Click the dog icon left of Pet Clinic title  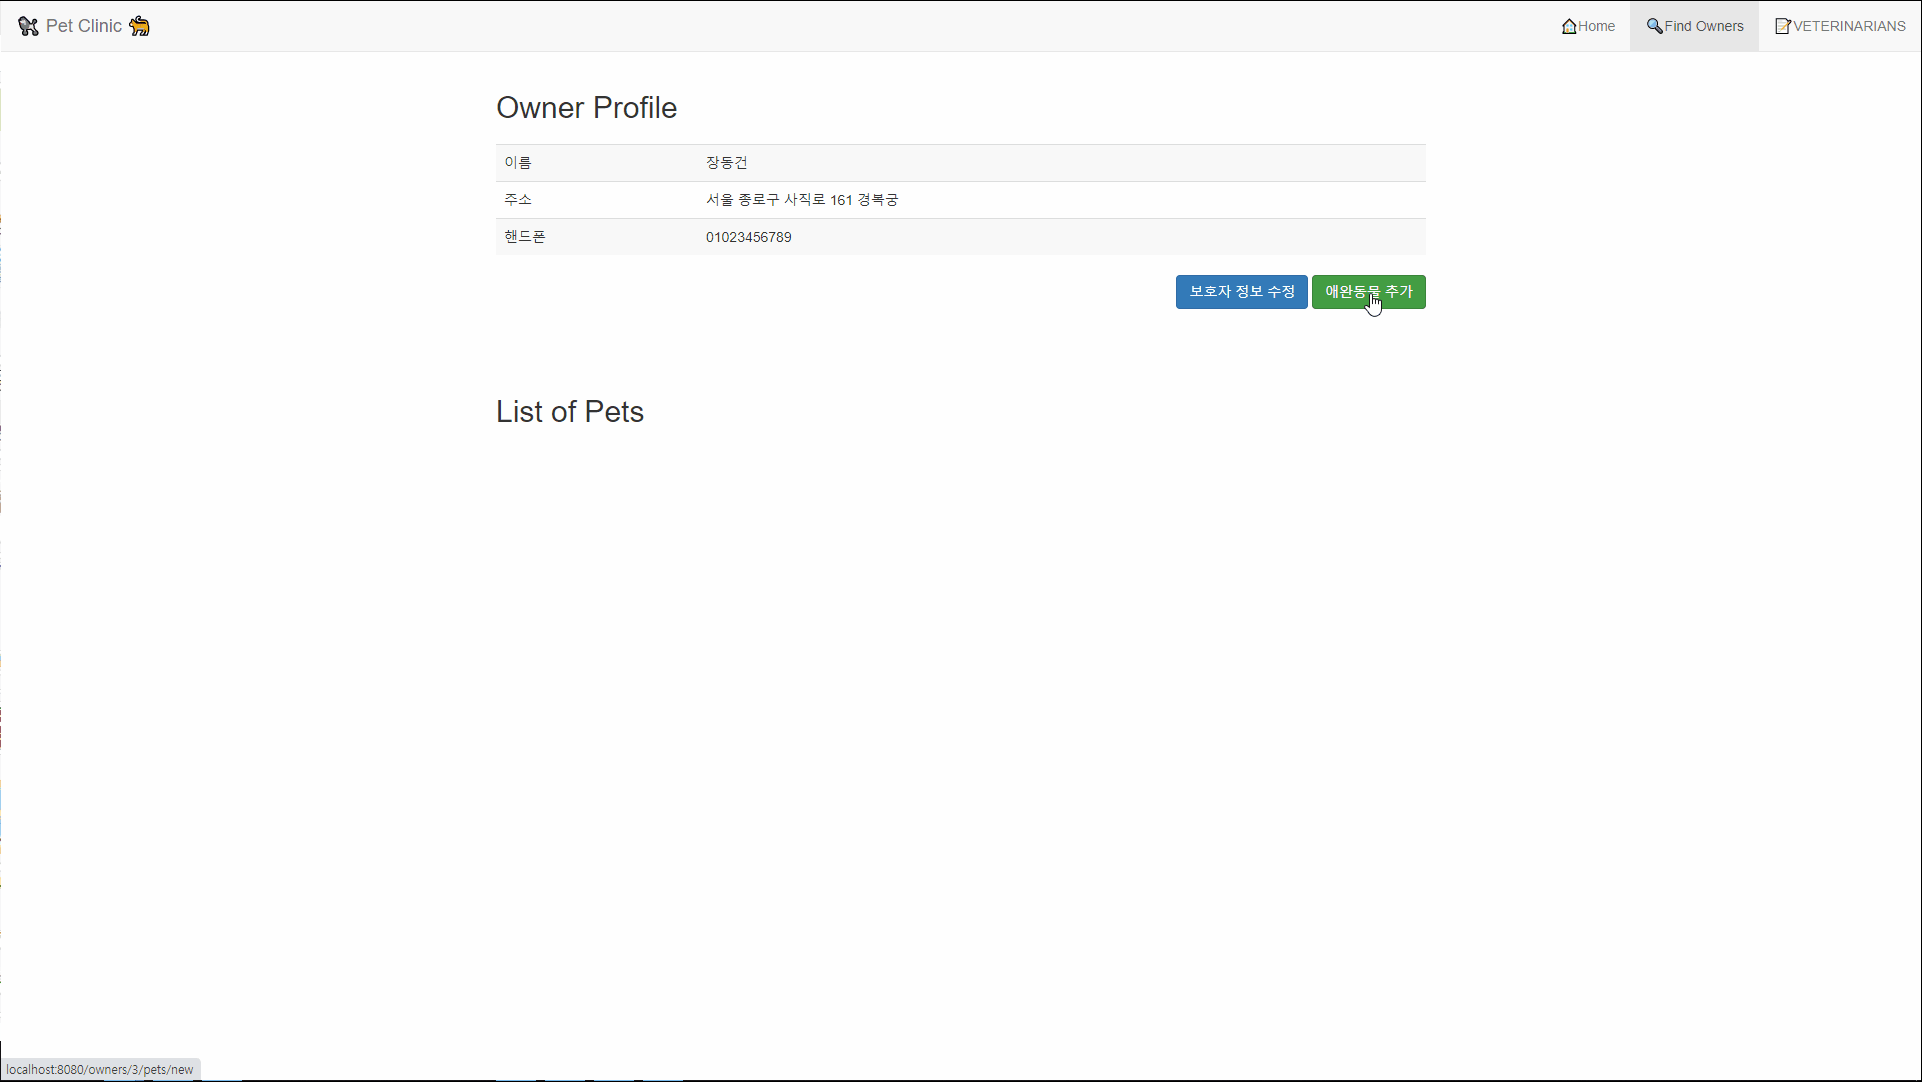28,26
